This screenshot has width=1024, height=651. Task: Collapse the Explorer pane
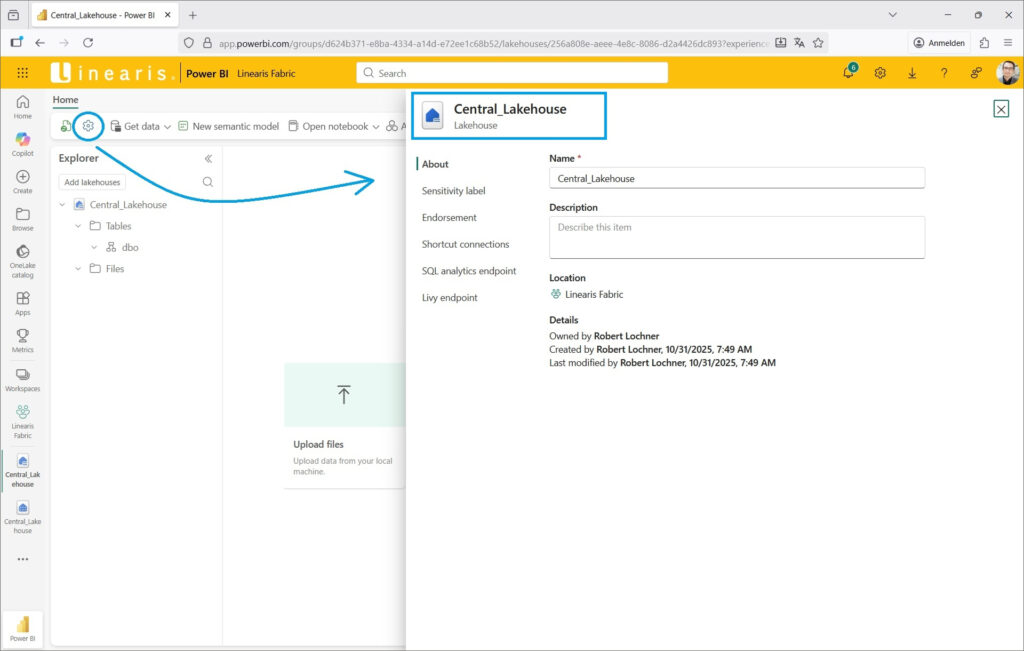[208, 158]
